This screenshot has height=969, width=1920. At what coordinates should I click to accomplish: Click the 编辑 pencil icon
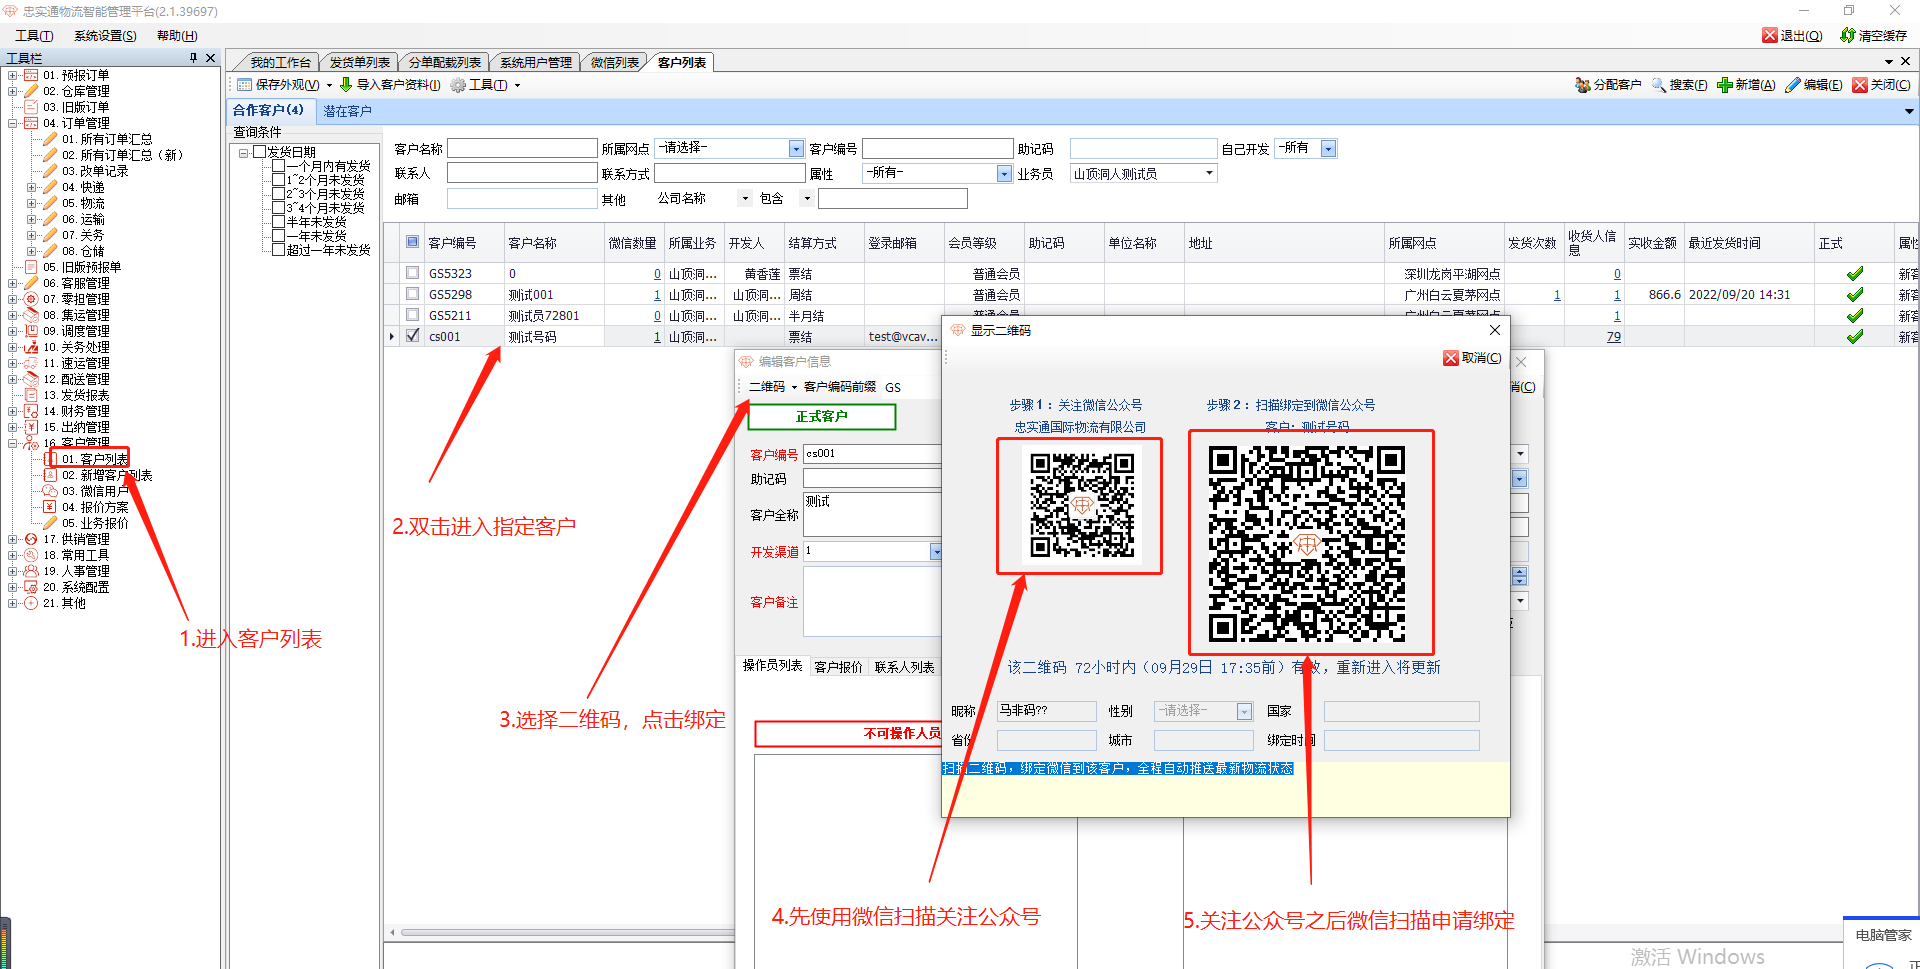tap(1792, 85)
